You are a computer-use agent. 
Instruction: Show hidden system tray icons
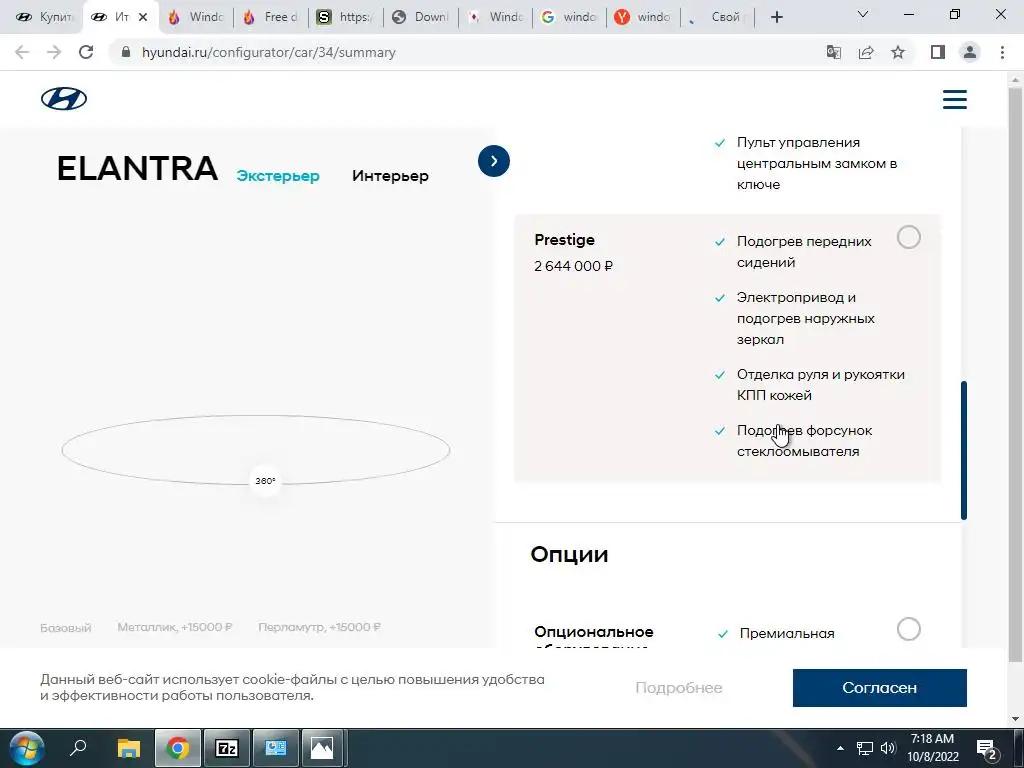(840, 748)
